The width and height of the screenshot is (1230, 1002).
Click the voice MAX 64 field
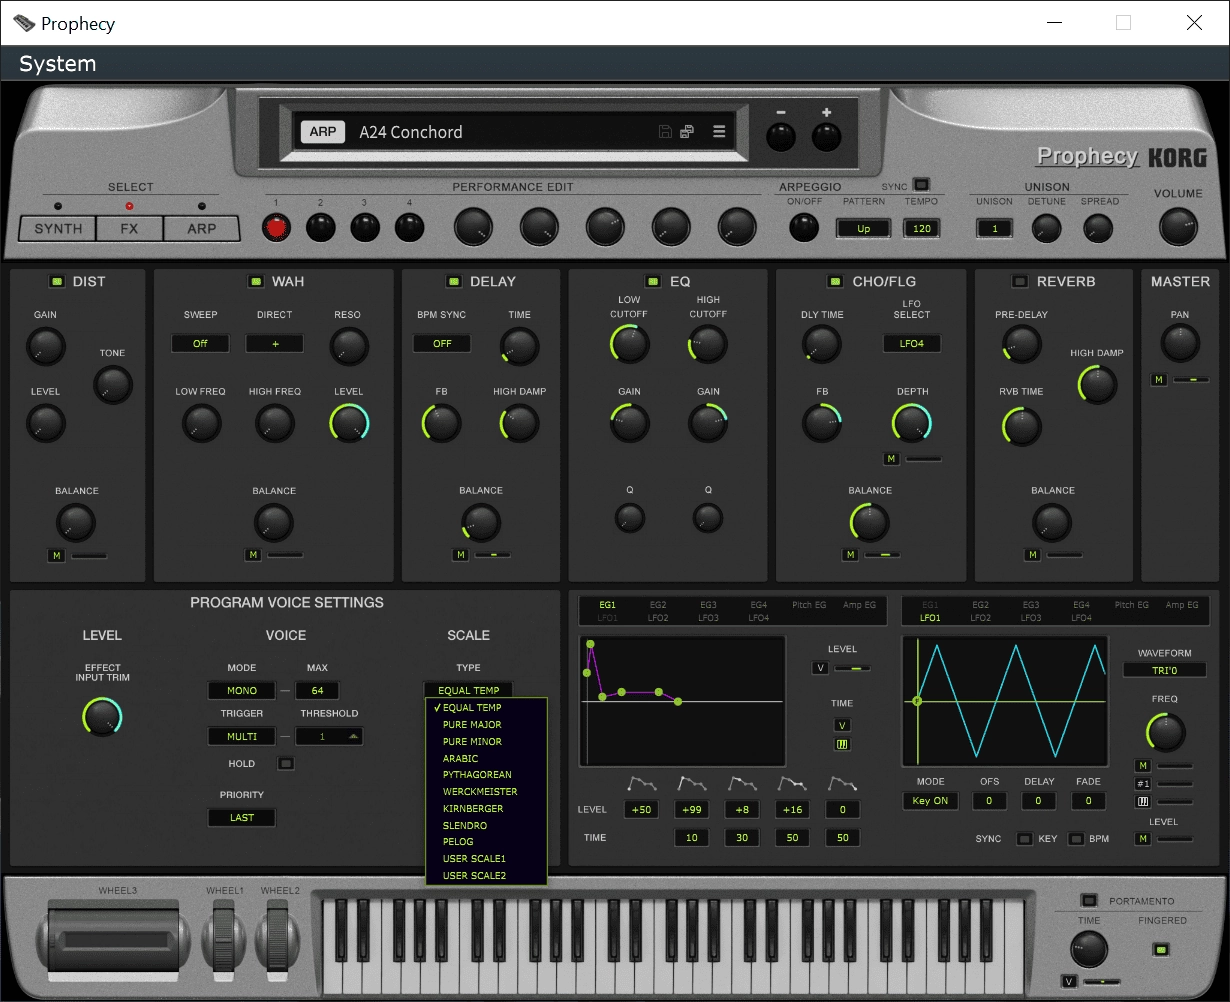coord(317,690)
